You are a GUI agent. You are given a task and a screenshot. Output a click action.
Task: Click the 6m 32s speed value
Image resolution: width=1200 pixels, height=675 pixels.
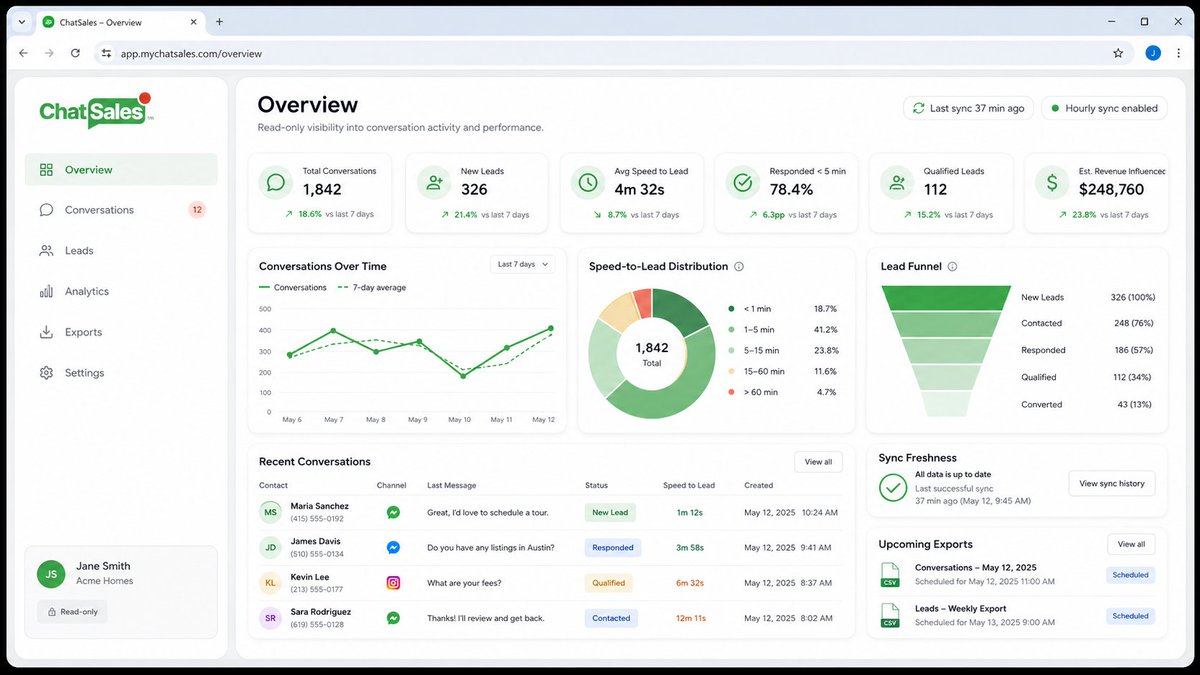[689, 582]
